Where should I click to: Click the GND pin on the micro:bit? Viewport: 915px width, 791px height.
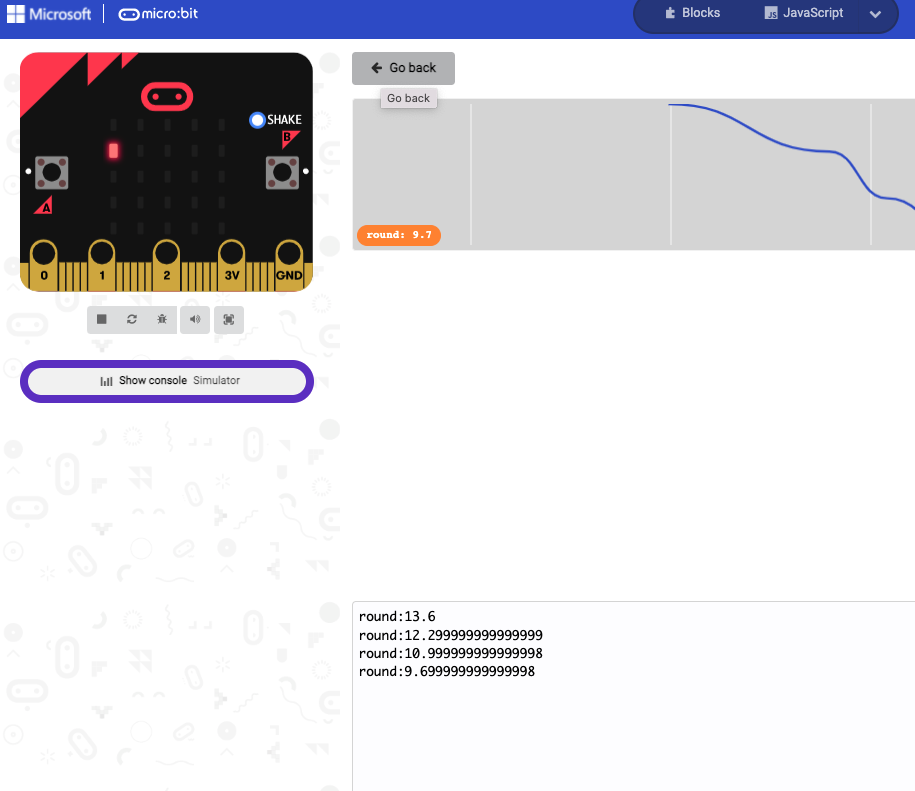pos(289,265)
